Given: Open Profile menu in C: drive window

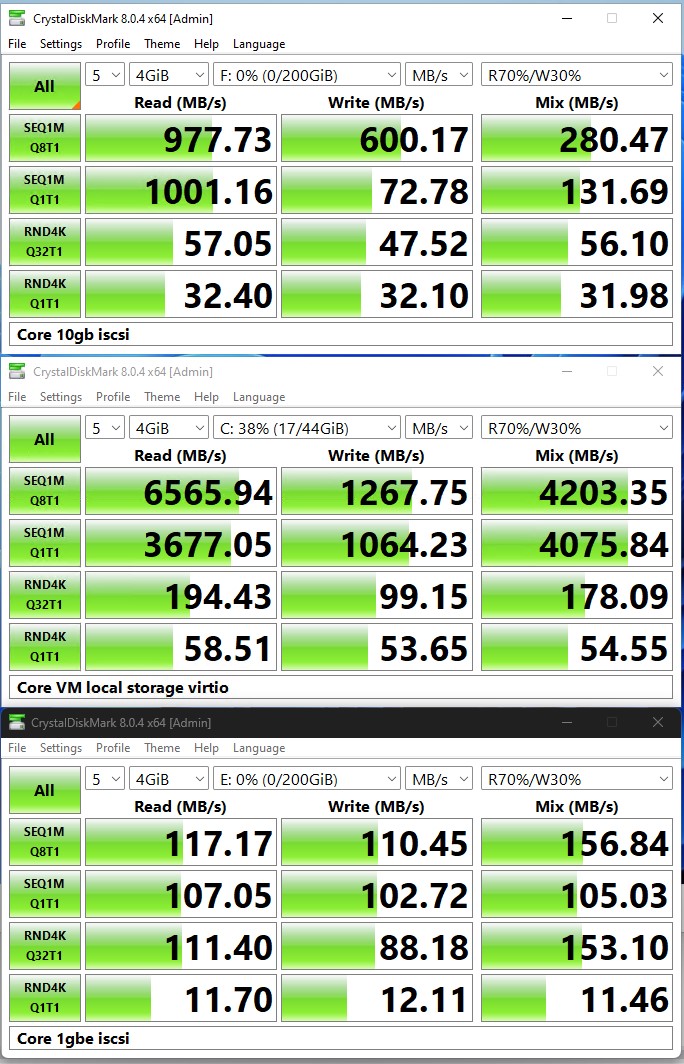Looking at the screenshot, I should point(113,396).
